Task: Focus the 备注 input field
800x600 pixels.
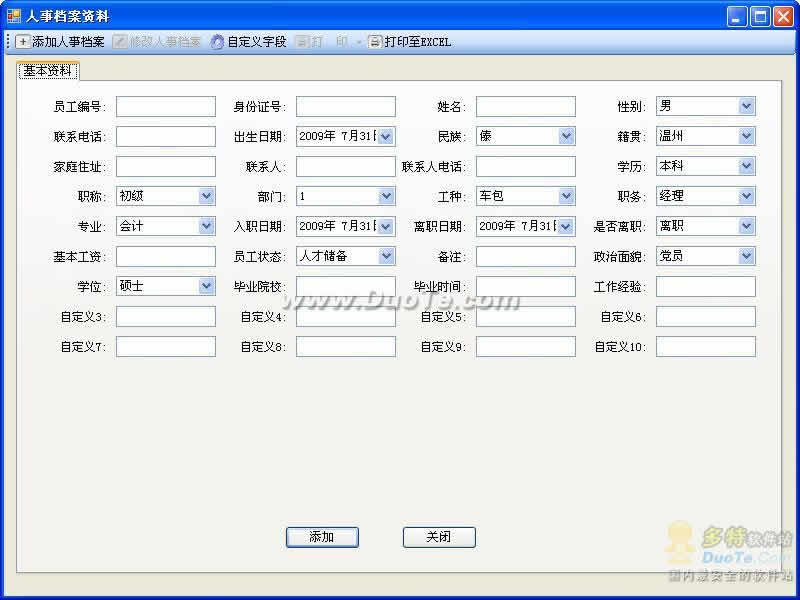Action: 526,257
